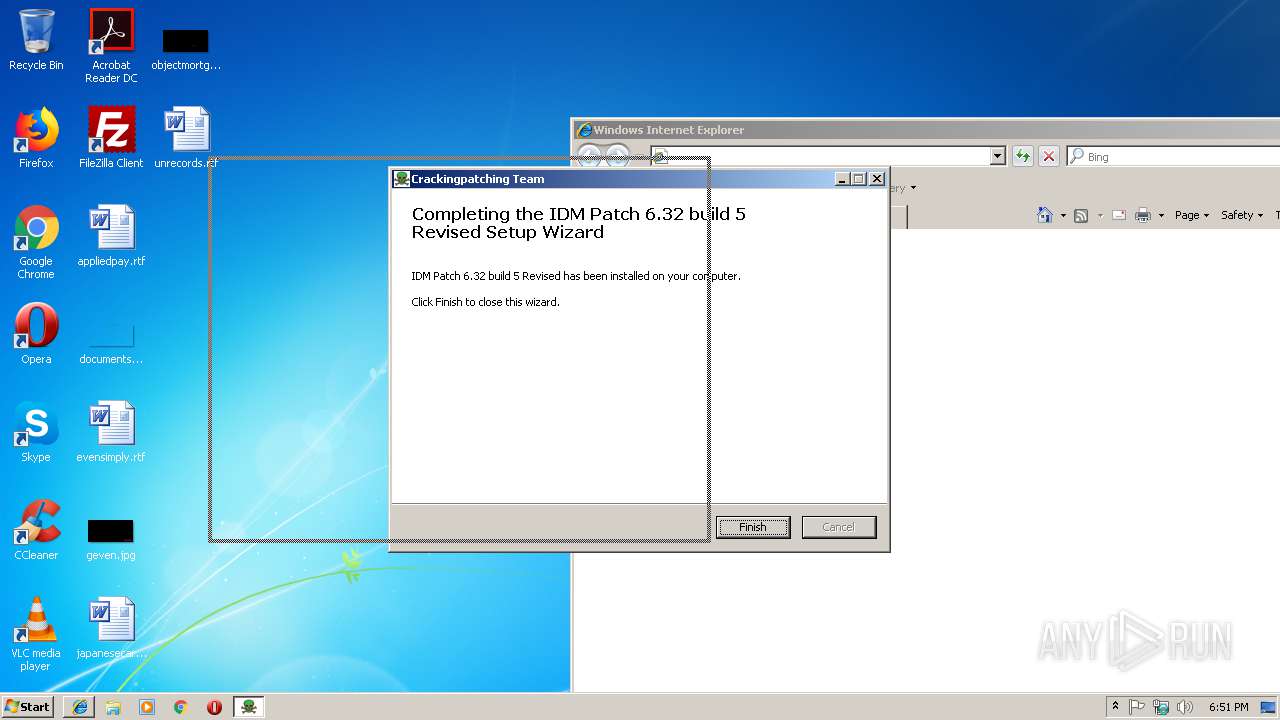This screenshot has height=720, width=1280.
Task: Open the objectmortg... desktop file
Action: [186, 48]
